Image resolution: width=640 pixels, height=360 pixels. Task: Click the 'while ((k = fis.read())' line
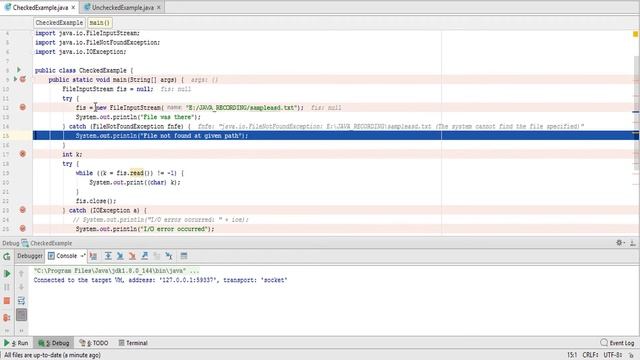(x=129, y=173)
